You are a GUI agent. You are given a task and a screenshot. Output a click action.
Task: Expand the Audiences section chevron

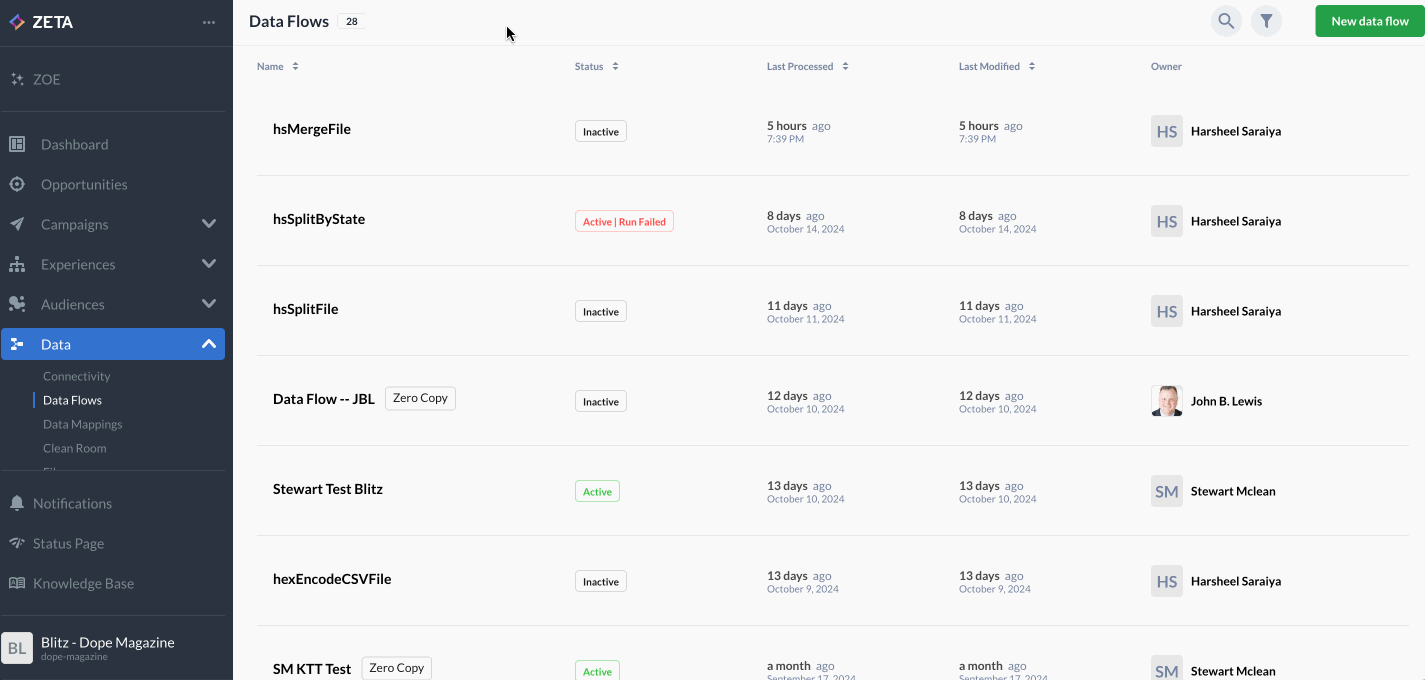(208, 304)
